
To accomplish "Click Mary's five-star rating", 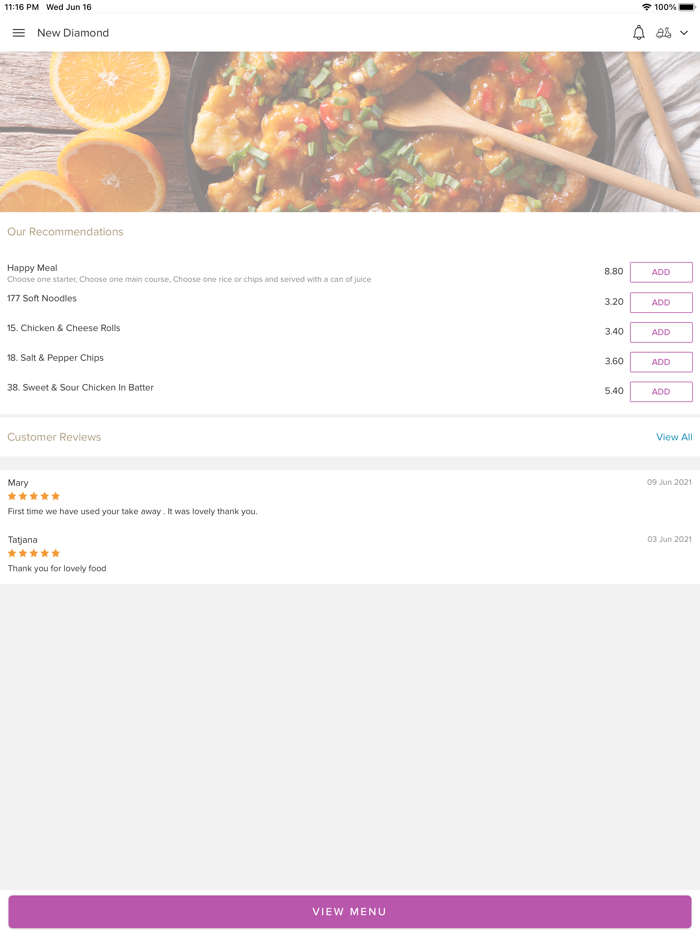I will click(x=34, y=496).
